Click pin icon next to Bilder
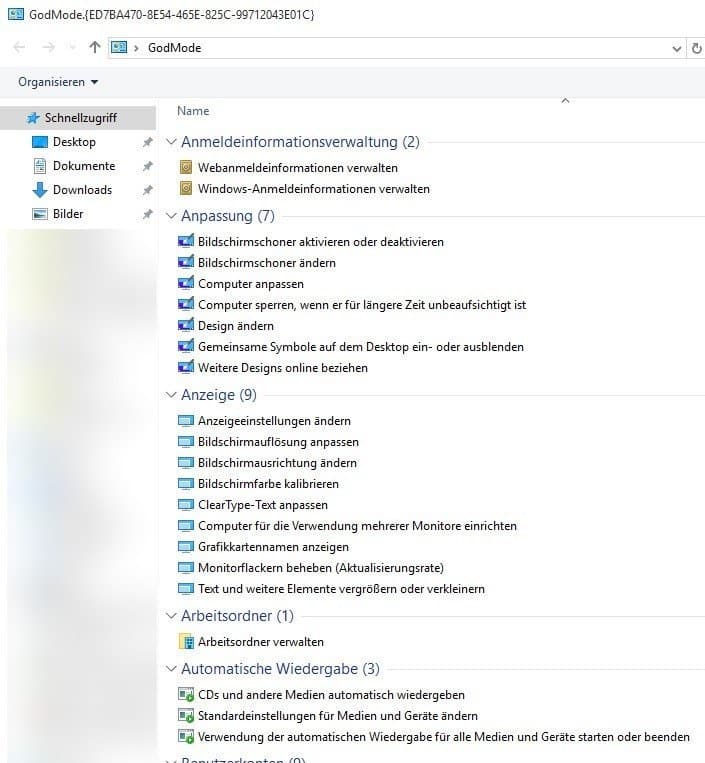This screenshot has height=763, width=705. click(x=147, y=214)
